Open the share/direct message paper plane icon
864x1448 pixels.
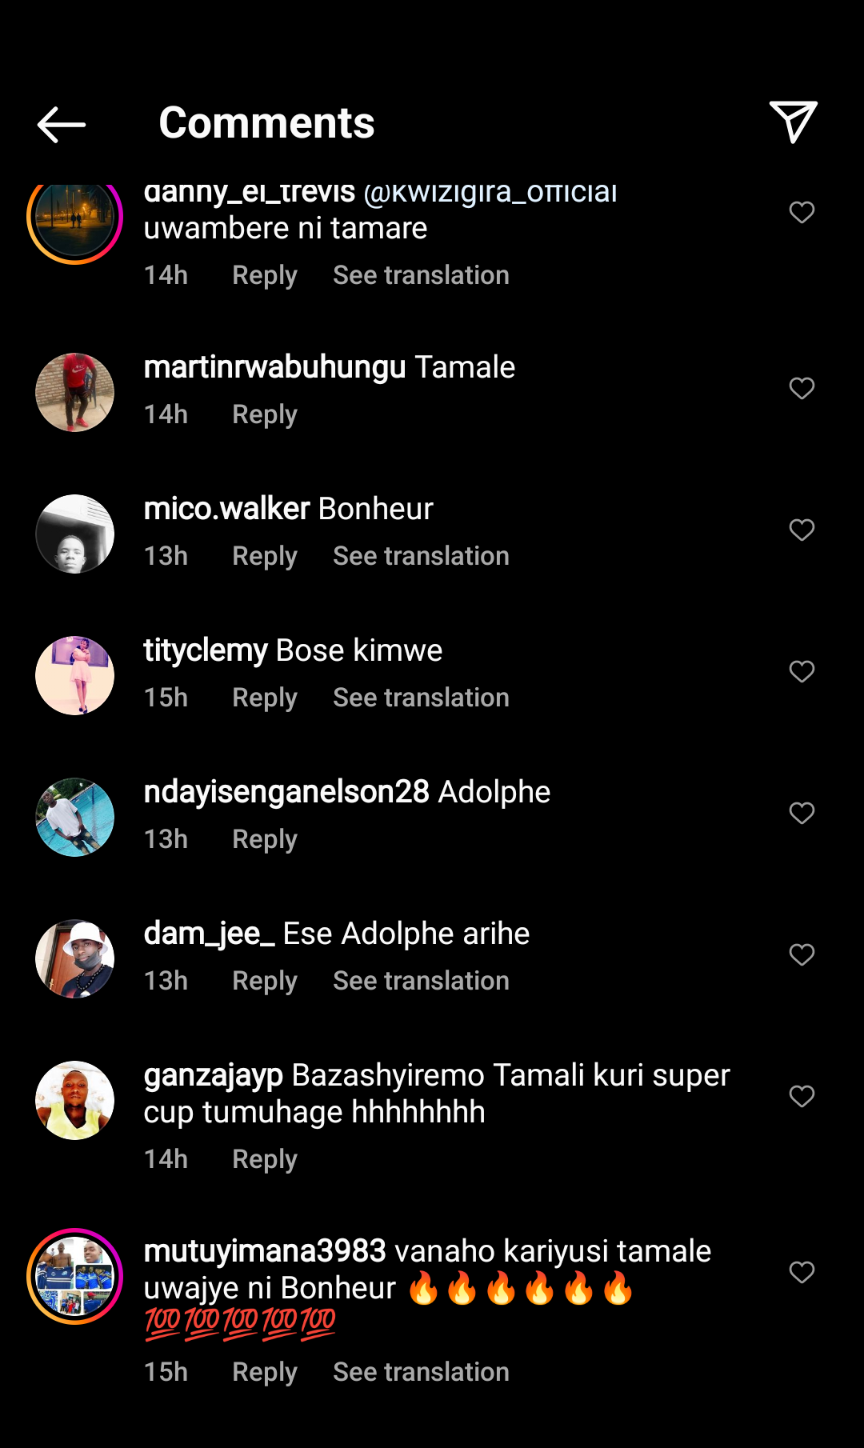pos(793,122)
